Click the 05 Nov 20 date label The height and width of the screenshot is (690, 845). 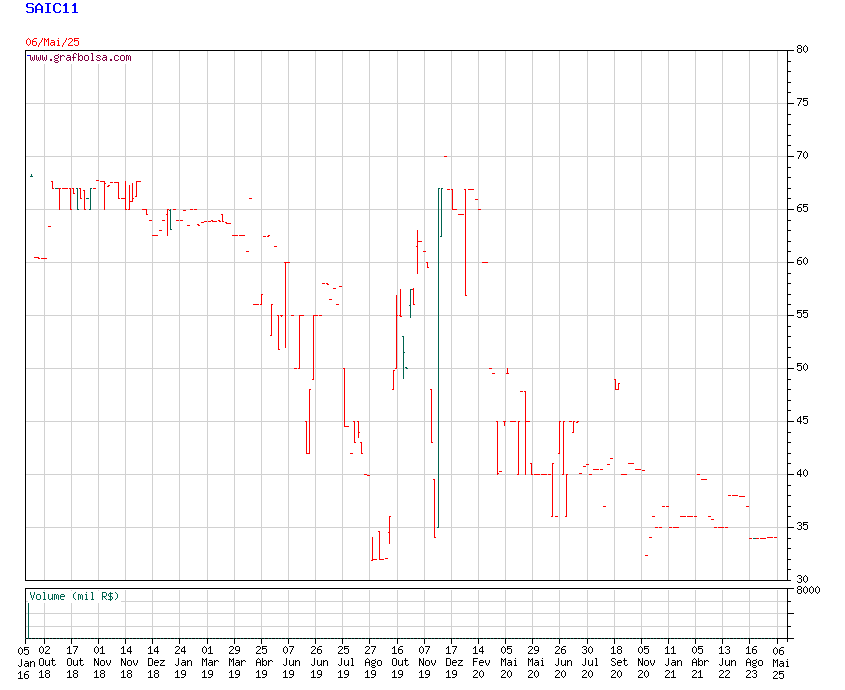(x=645, y=663)
